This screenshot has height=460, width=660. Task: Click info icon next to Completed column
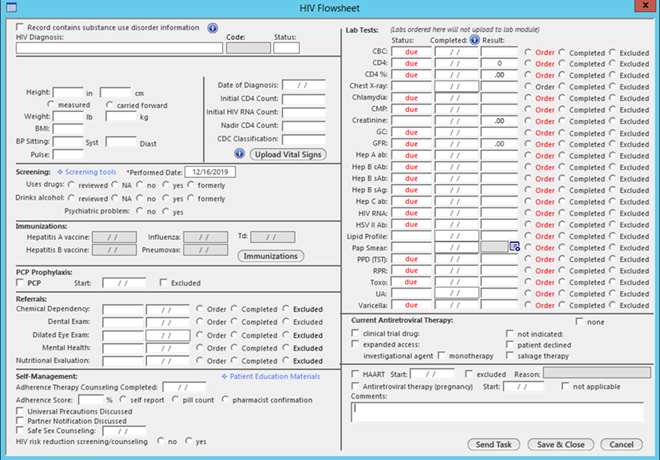pyautogui.click(x=474, y=40)
